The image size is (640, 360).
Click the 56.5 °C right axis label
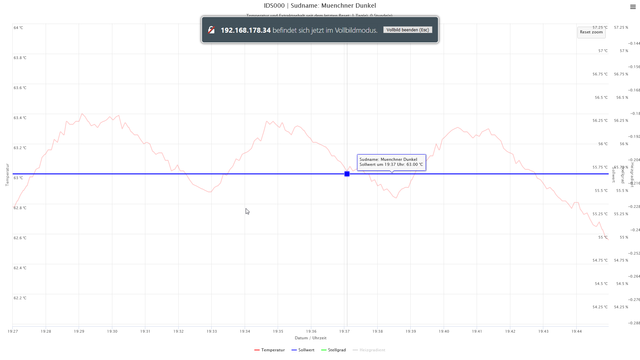click(601, 98)
